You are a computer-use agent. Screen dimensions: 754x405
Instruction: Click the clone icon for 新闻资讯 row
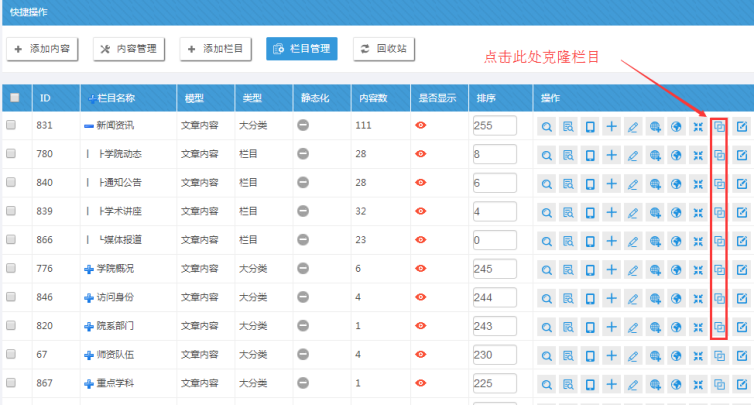(719, 127)
